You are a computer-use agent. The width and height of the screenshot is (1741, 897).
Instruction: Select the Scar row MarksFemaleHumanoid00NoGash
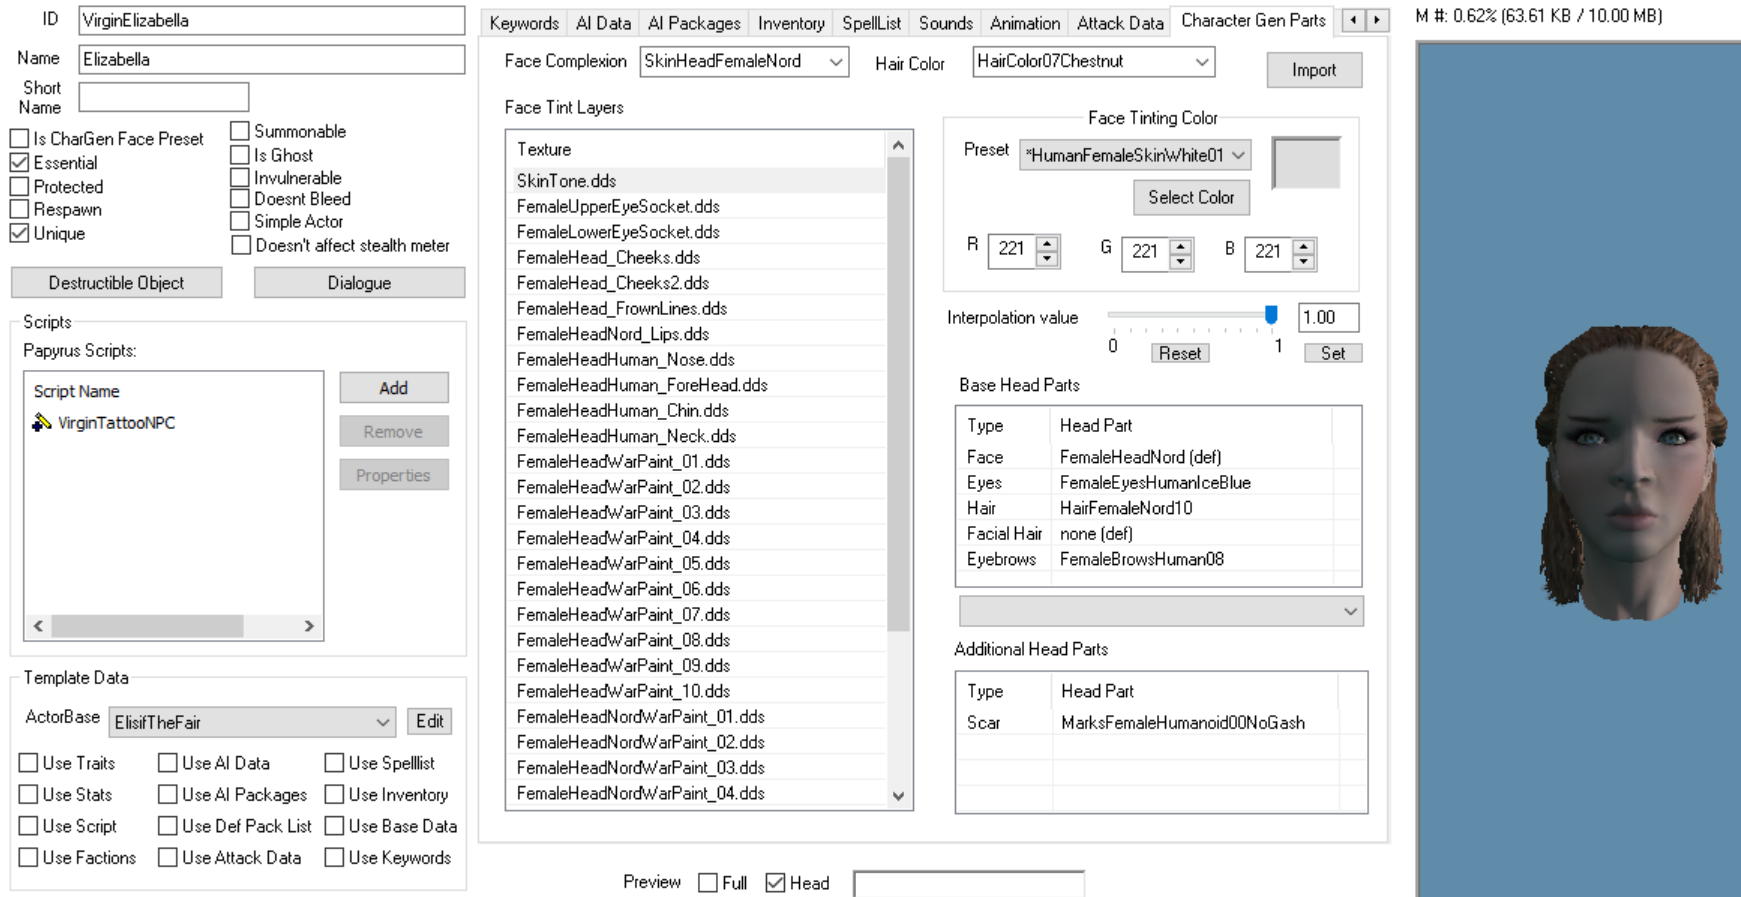click(1161, 723)
